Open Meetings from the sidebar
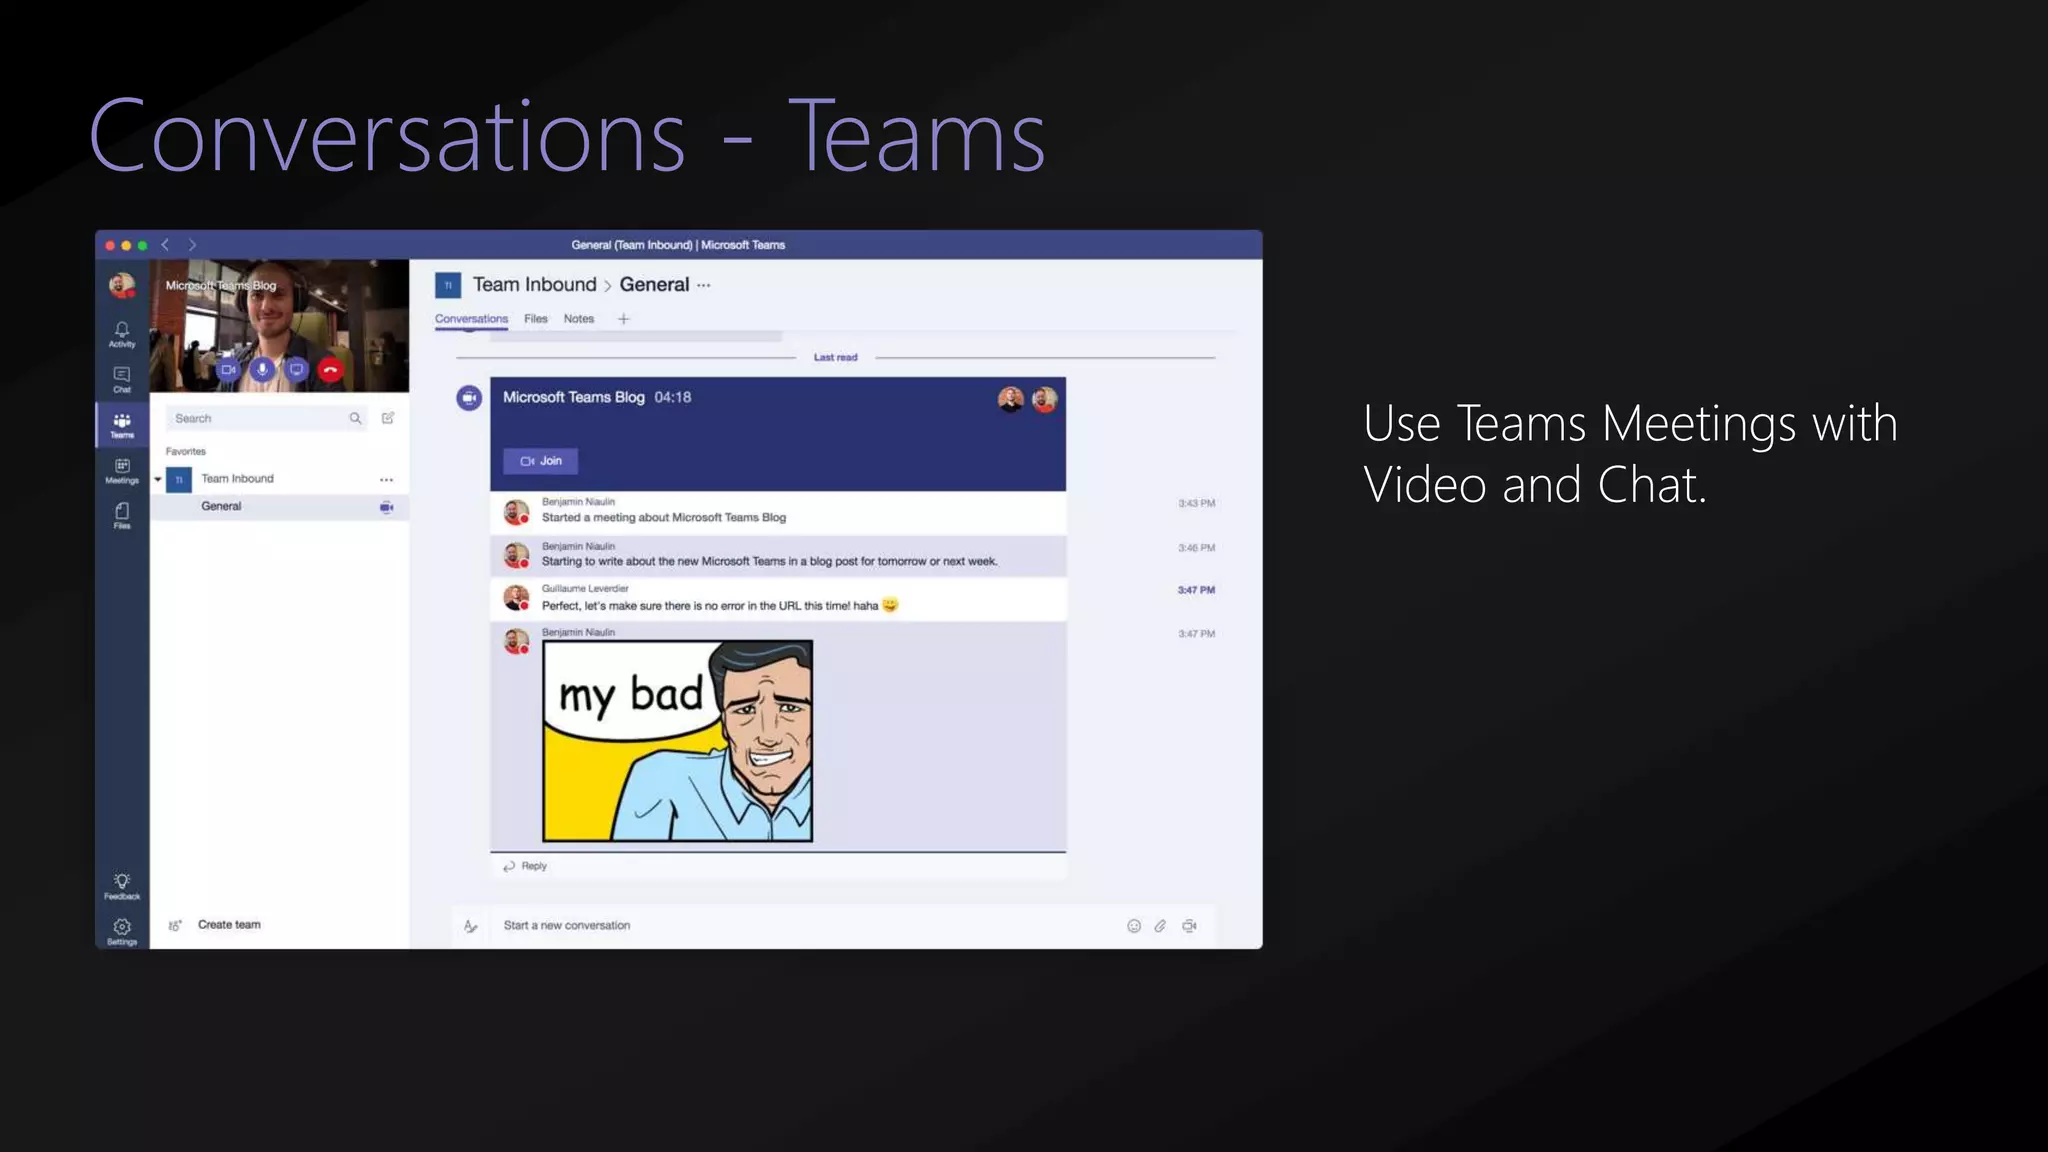Screen dimensions: 2048x1152 122,471
